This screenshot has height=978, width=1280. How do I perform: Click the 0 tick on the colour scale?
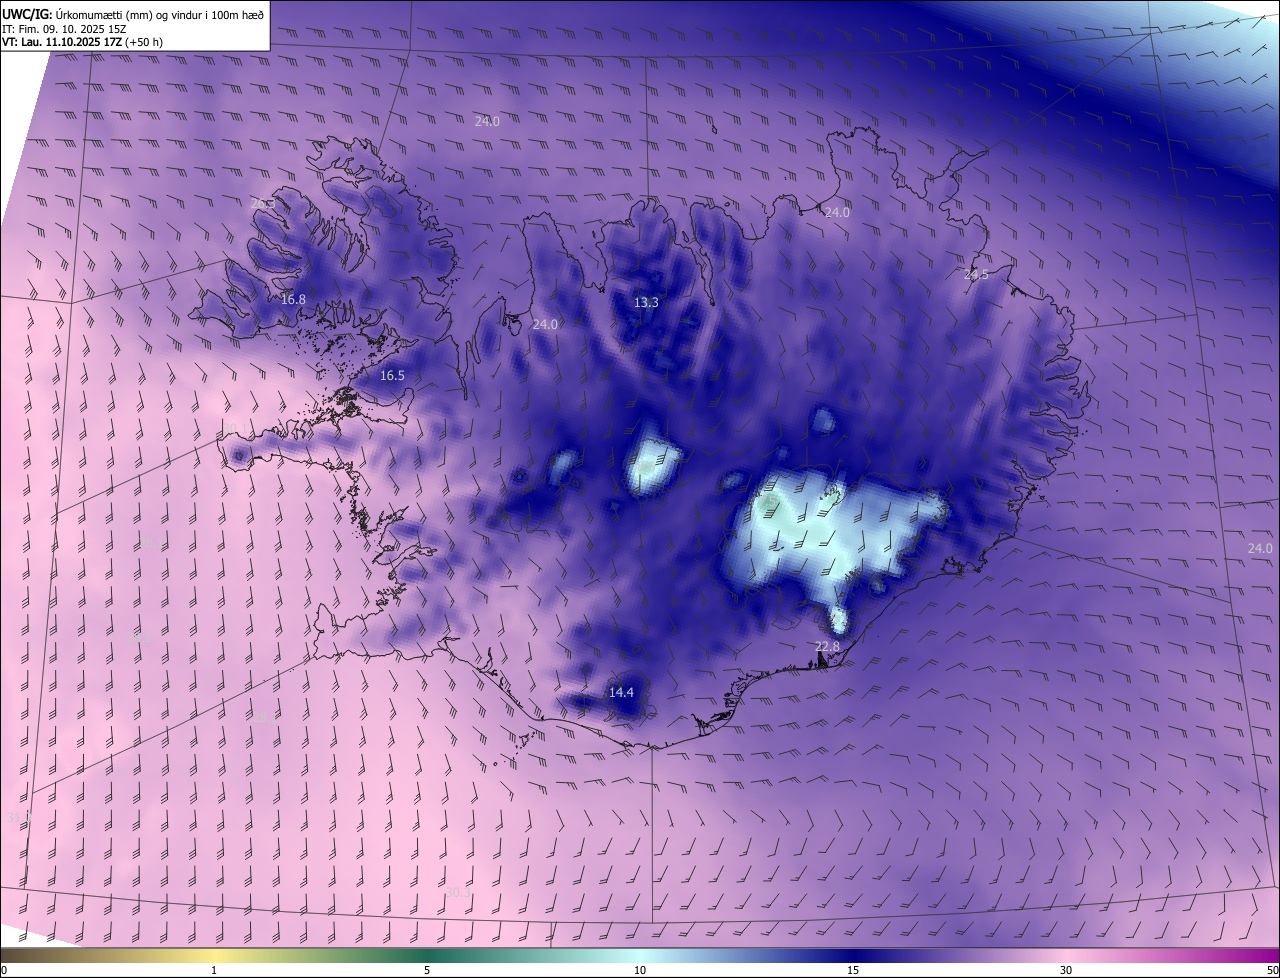coord(4,970)
